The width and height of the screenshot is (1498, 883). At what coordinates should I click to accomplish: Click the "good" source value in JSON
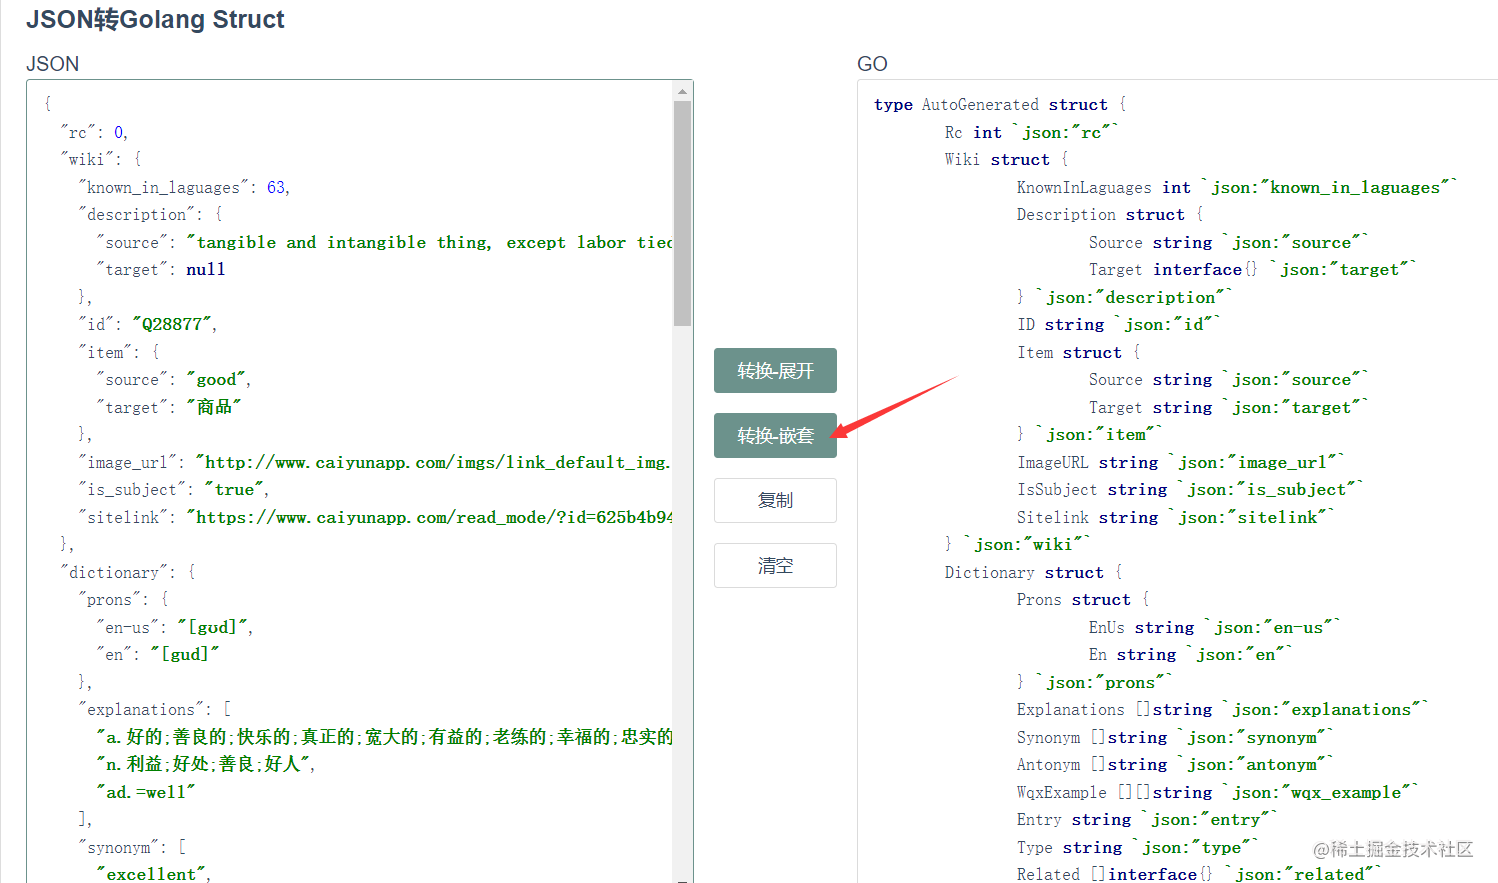coord(216,380)
